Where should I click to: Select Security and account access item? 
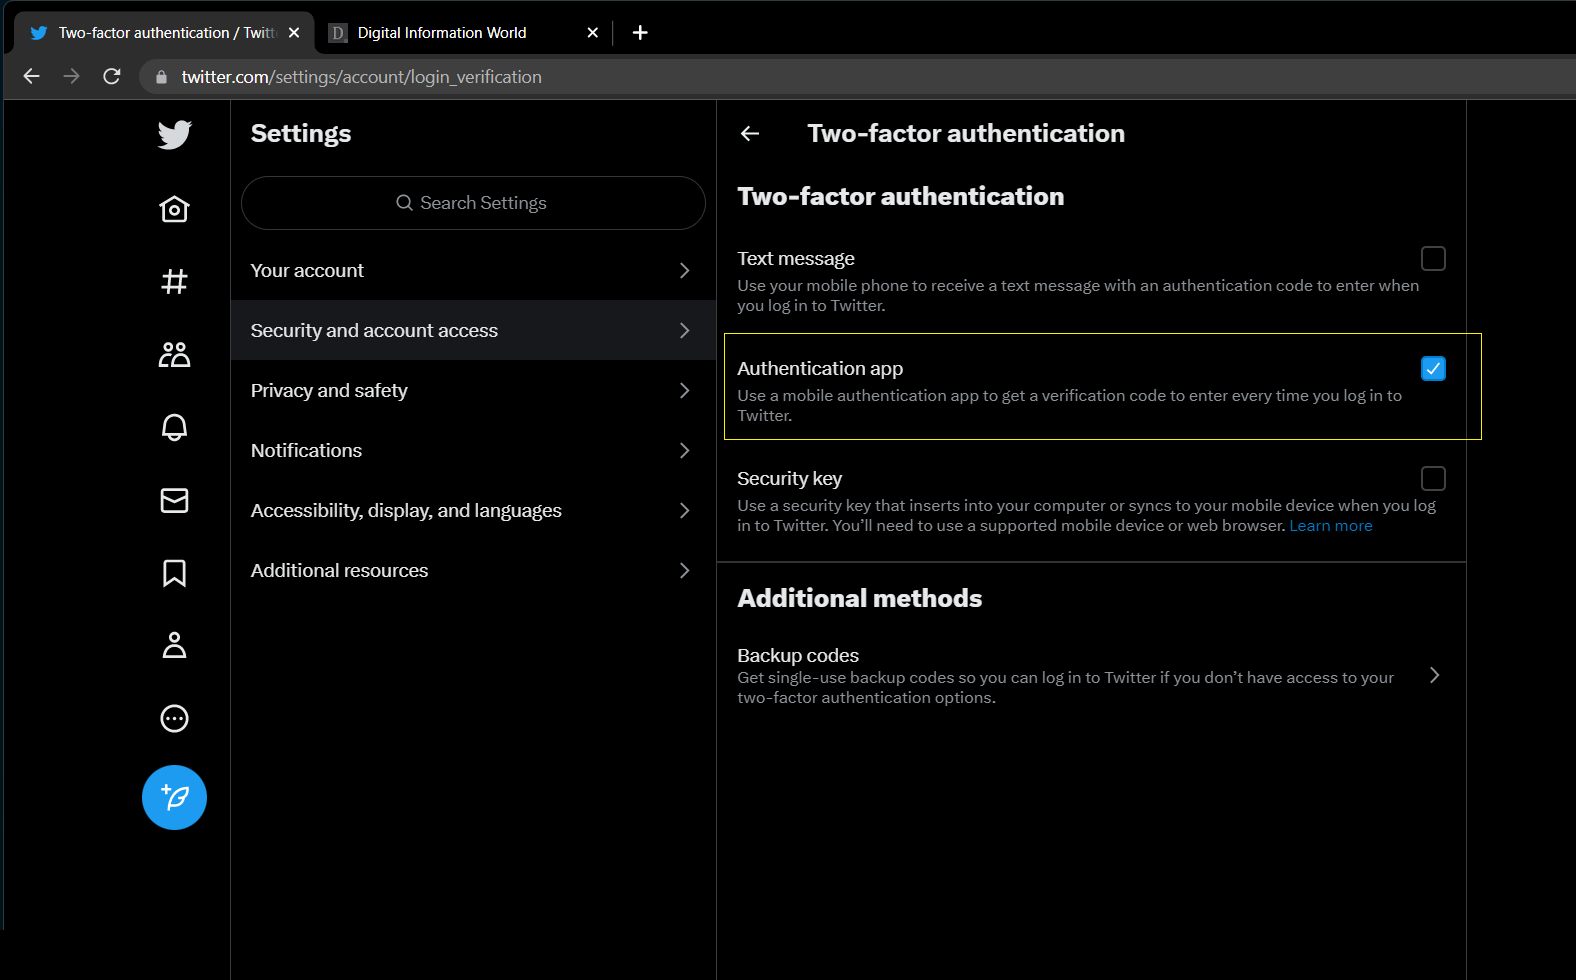coord(473,330)
